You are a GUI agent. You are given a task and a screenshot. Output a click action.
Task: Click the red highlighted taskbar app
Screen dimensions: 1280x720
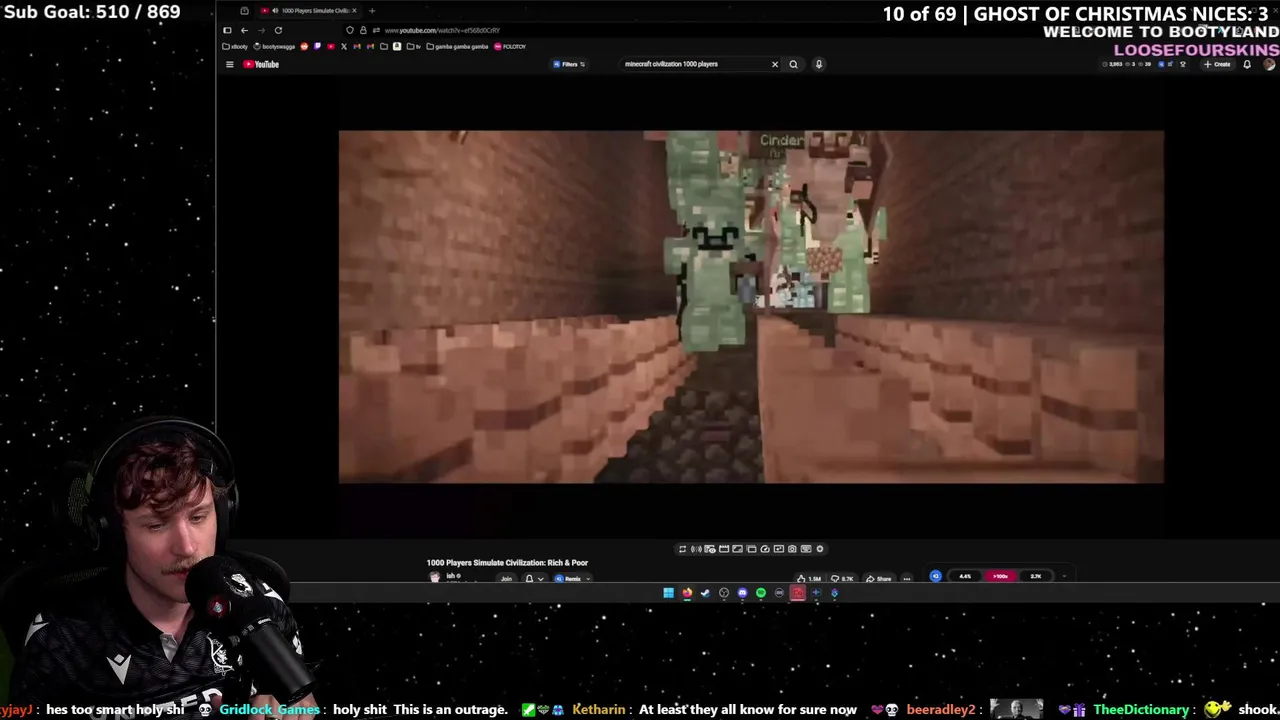click(x=798, y=593)
